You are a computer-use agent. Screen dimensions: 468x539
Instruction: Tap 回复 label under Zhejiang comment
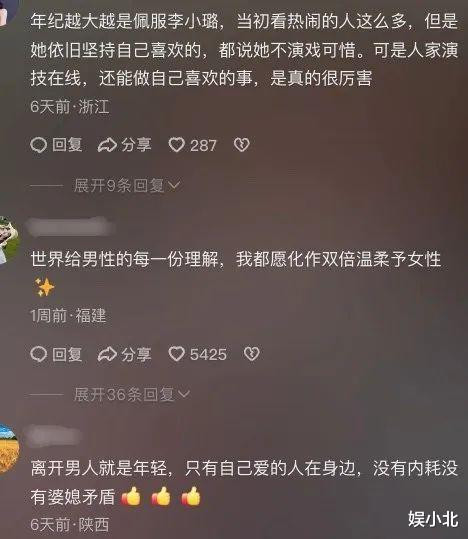[x=67, y=145]
